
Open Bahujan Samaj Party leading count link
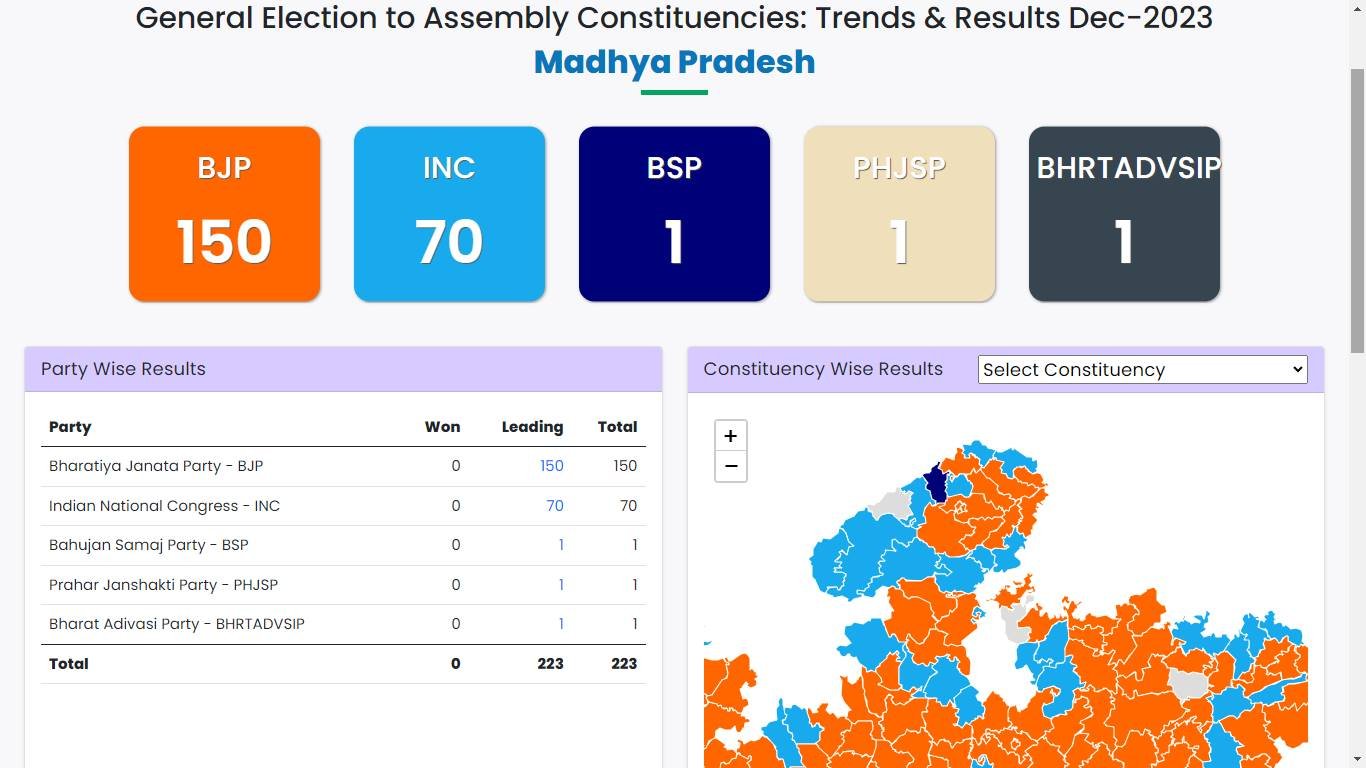click(x=561, y=545)
